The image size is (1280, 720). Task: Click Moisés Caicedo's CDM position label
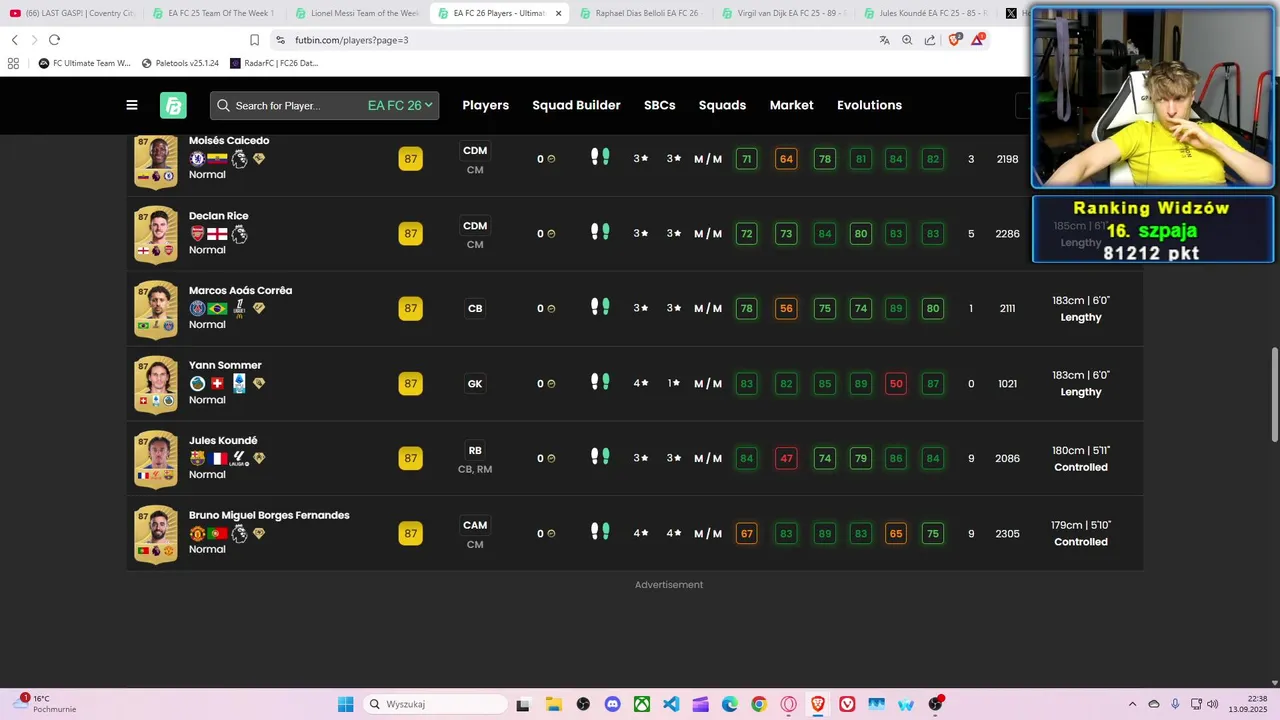[475, 151]
